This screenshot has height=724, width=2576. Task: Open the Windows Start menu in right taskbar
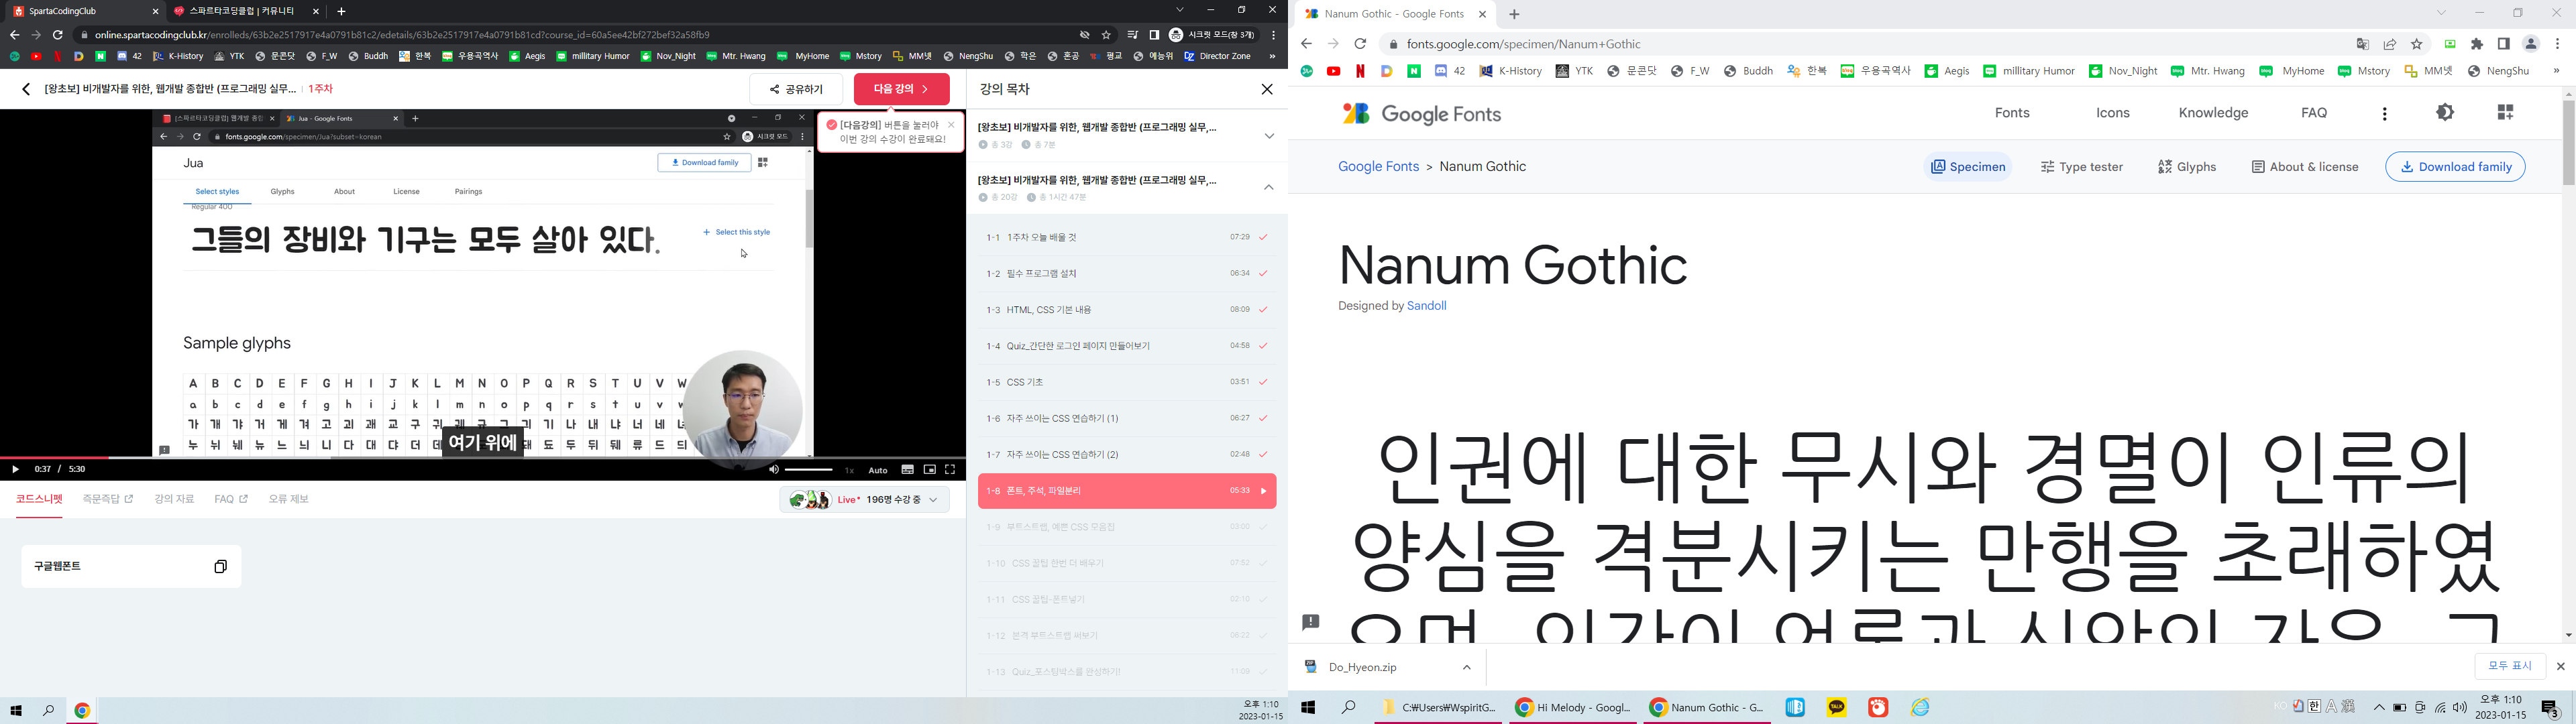pyautogui.click(x=1308, y=707)
